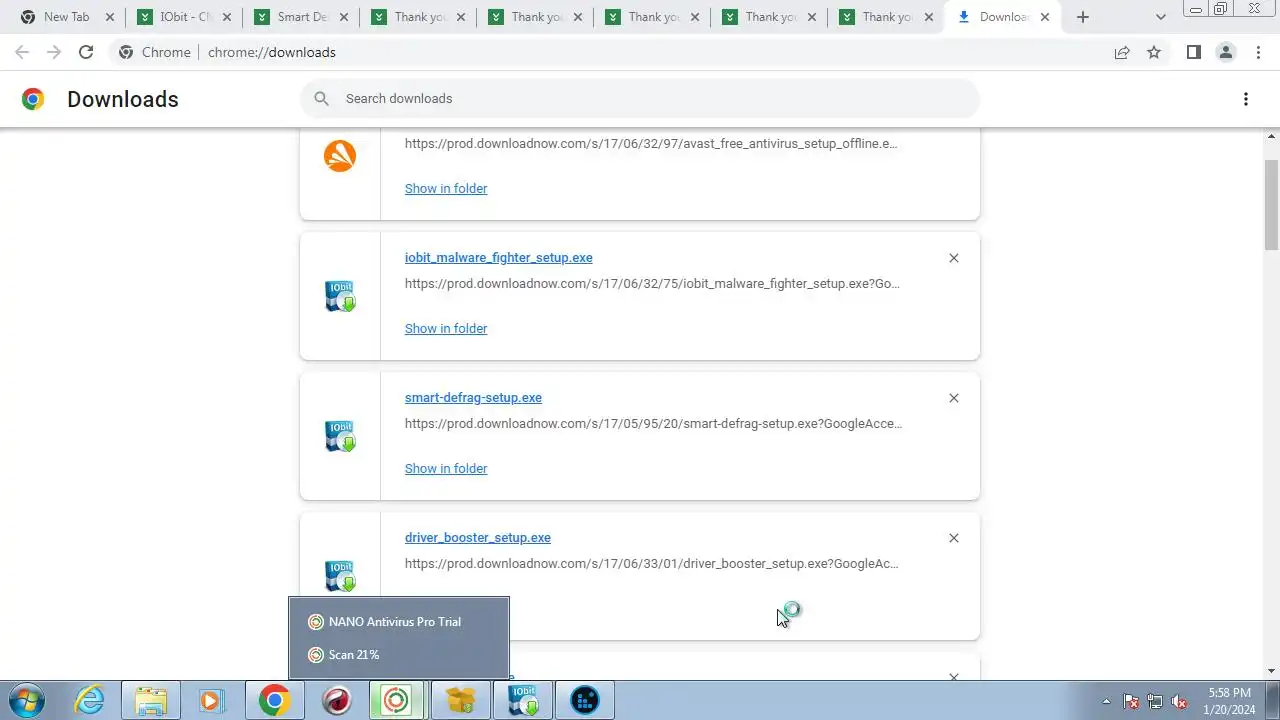Screen dimensions: 1280x720
Task: Close the Downloads tab
Action: [1045, 17]
